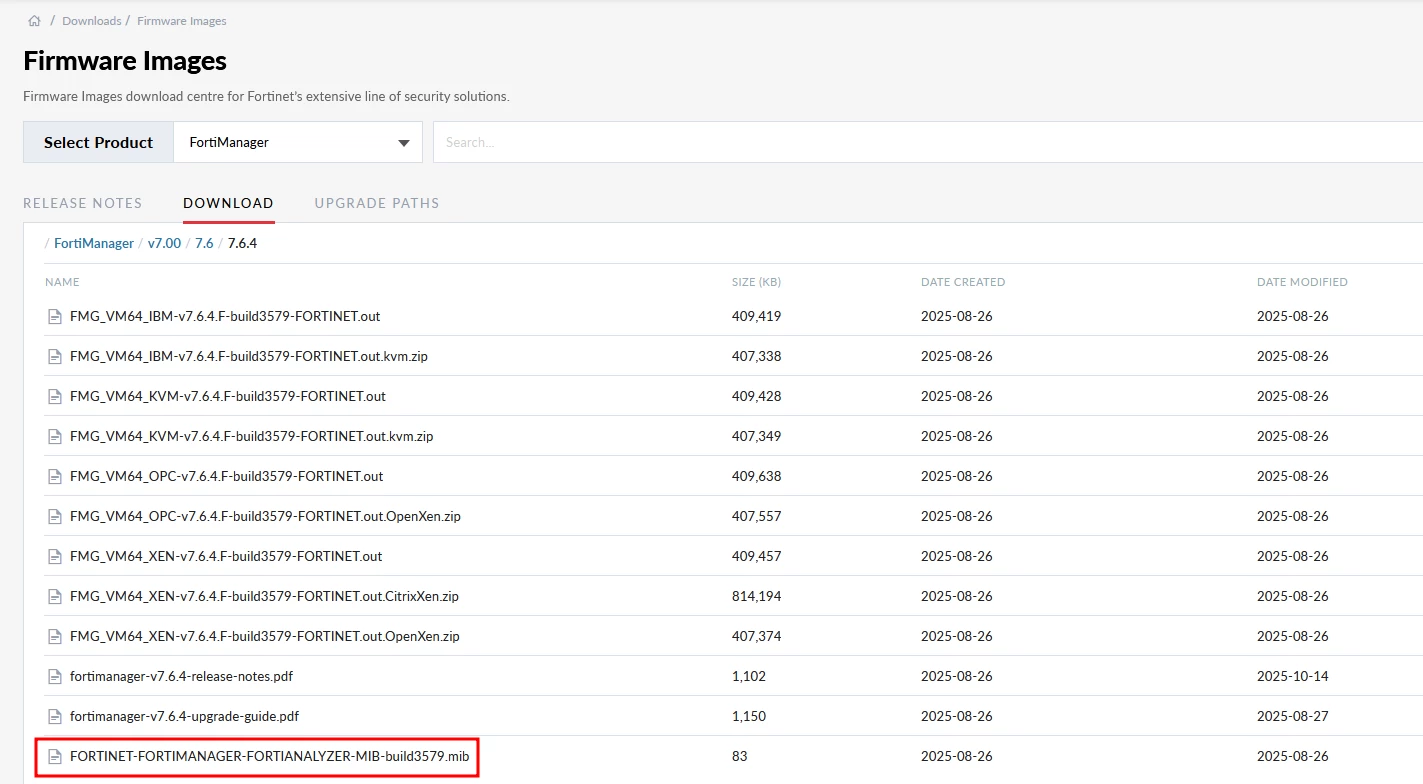Download FMG_VM64_OPC out.OpenXen.zip file
This screenshot has width=1423, height=784.
click(265, 516)
